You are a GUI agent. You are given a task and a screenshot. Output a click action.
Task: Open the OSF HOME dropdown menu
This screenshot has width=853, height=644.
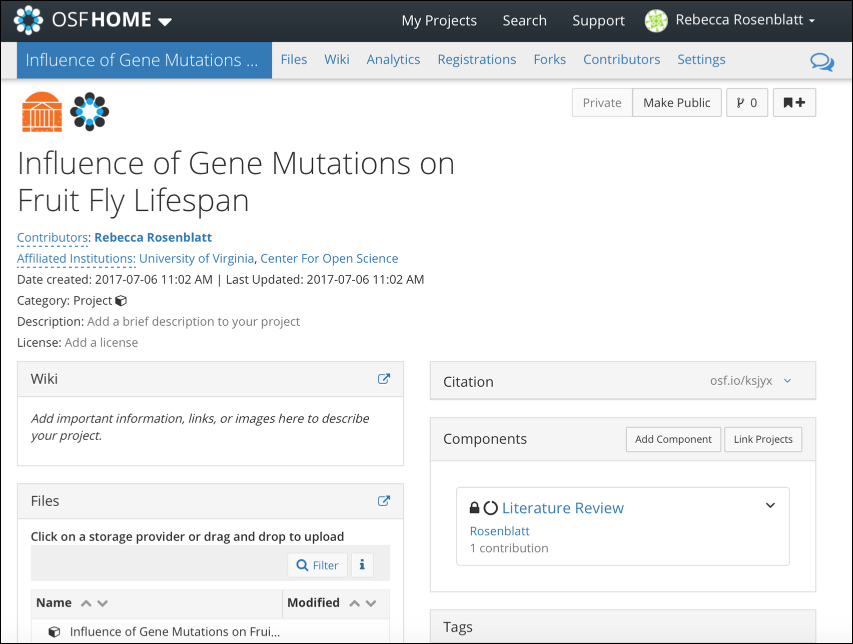[165, 21]
